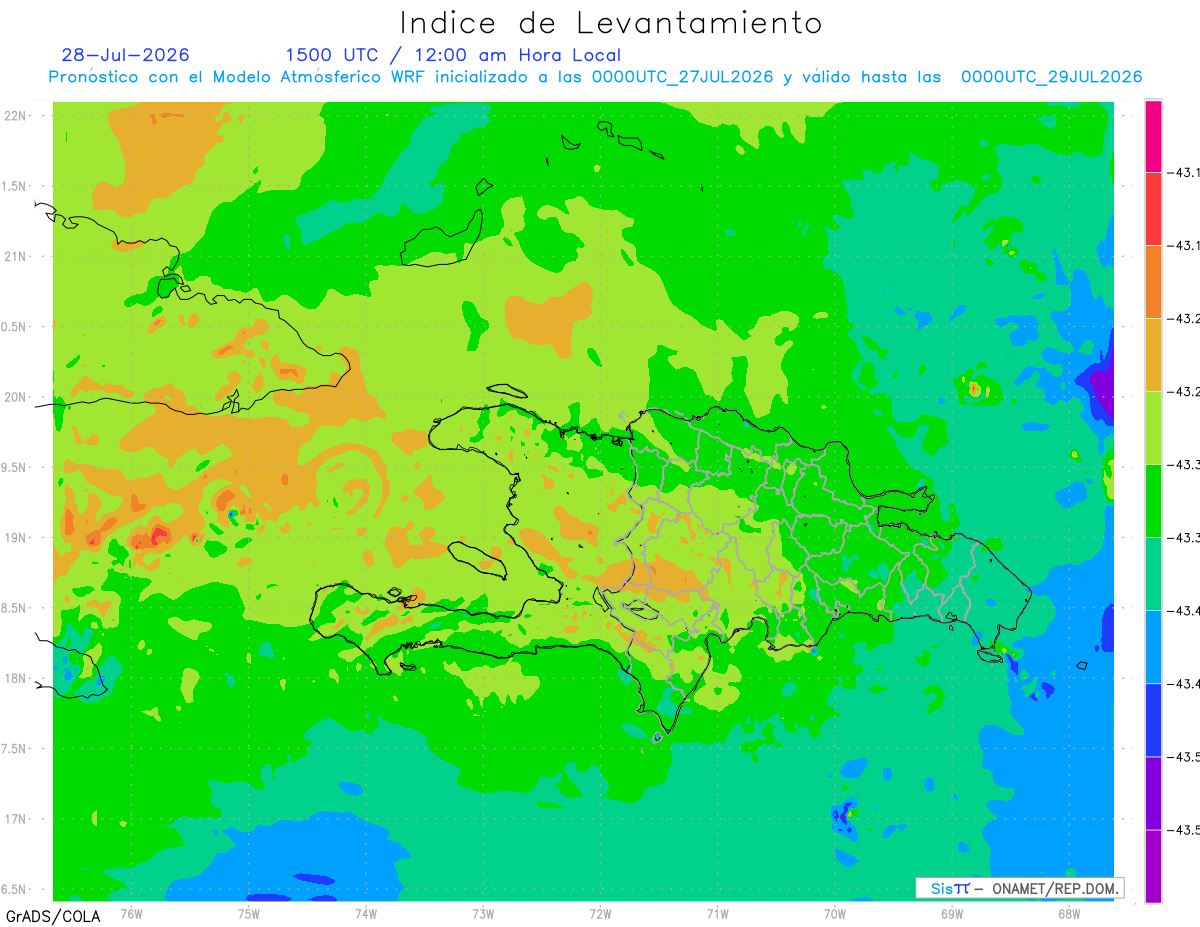This screenshot has height=927, width=1200.
Task: Click the date '28-Jul-2026'
Action: [125, 55]
